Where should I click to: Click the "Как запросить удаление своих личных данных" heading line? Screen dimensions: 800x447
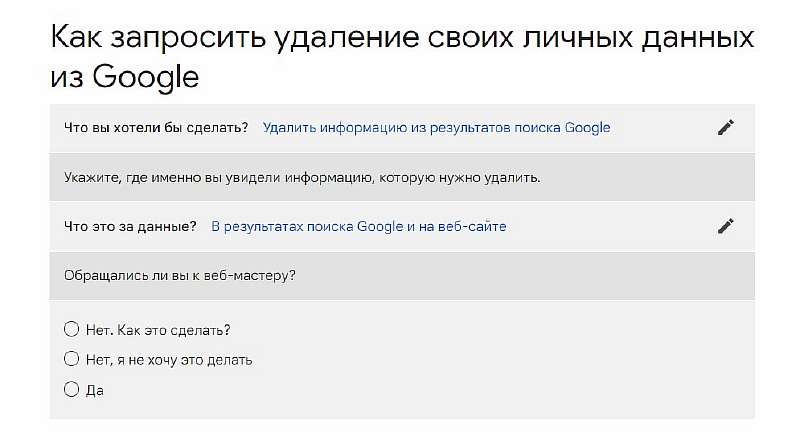click(401, 38)
